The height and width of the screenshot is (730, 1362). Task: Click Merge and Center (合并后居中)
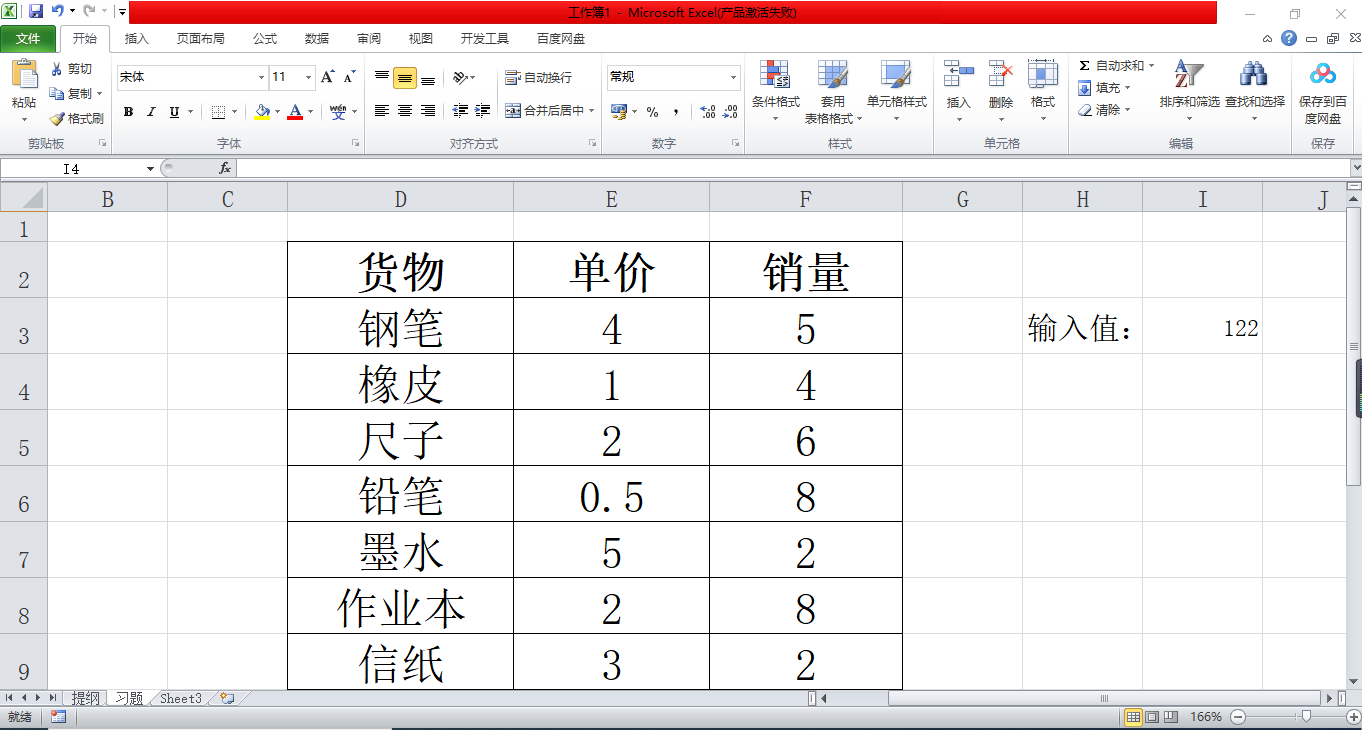[x=544, y=111]
